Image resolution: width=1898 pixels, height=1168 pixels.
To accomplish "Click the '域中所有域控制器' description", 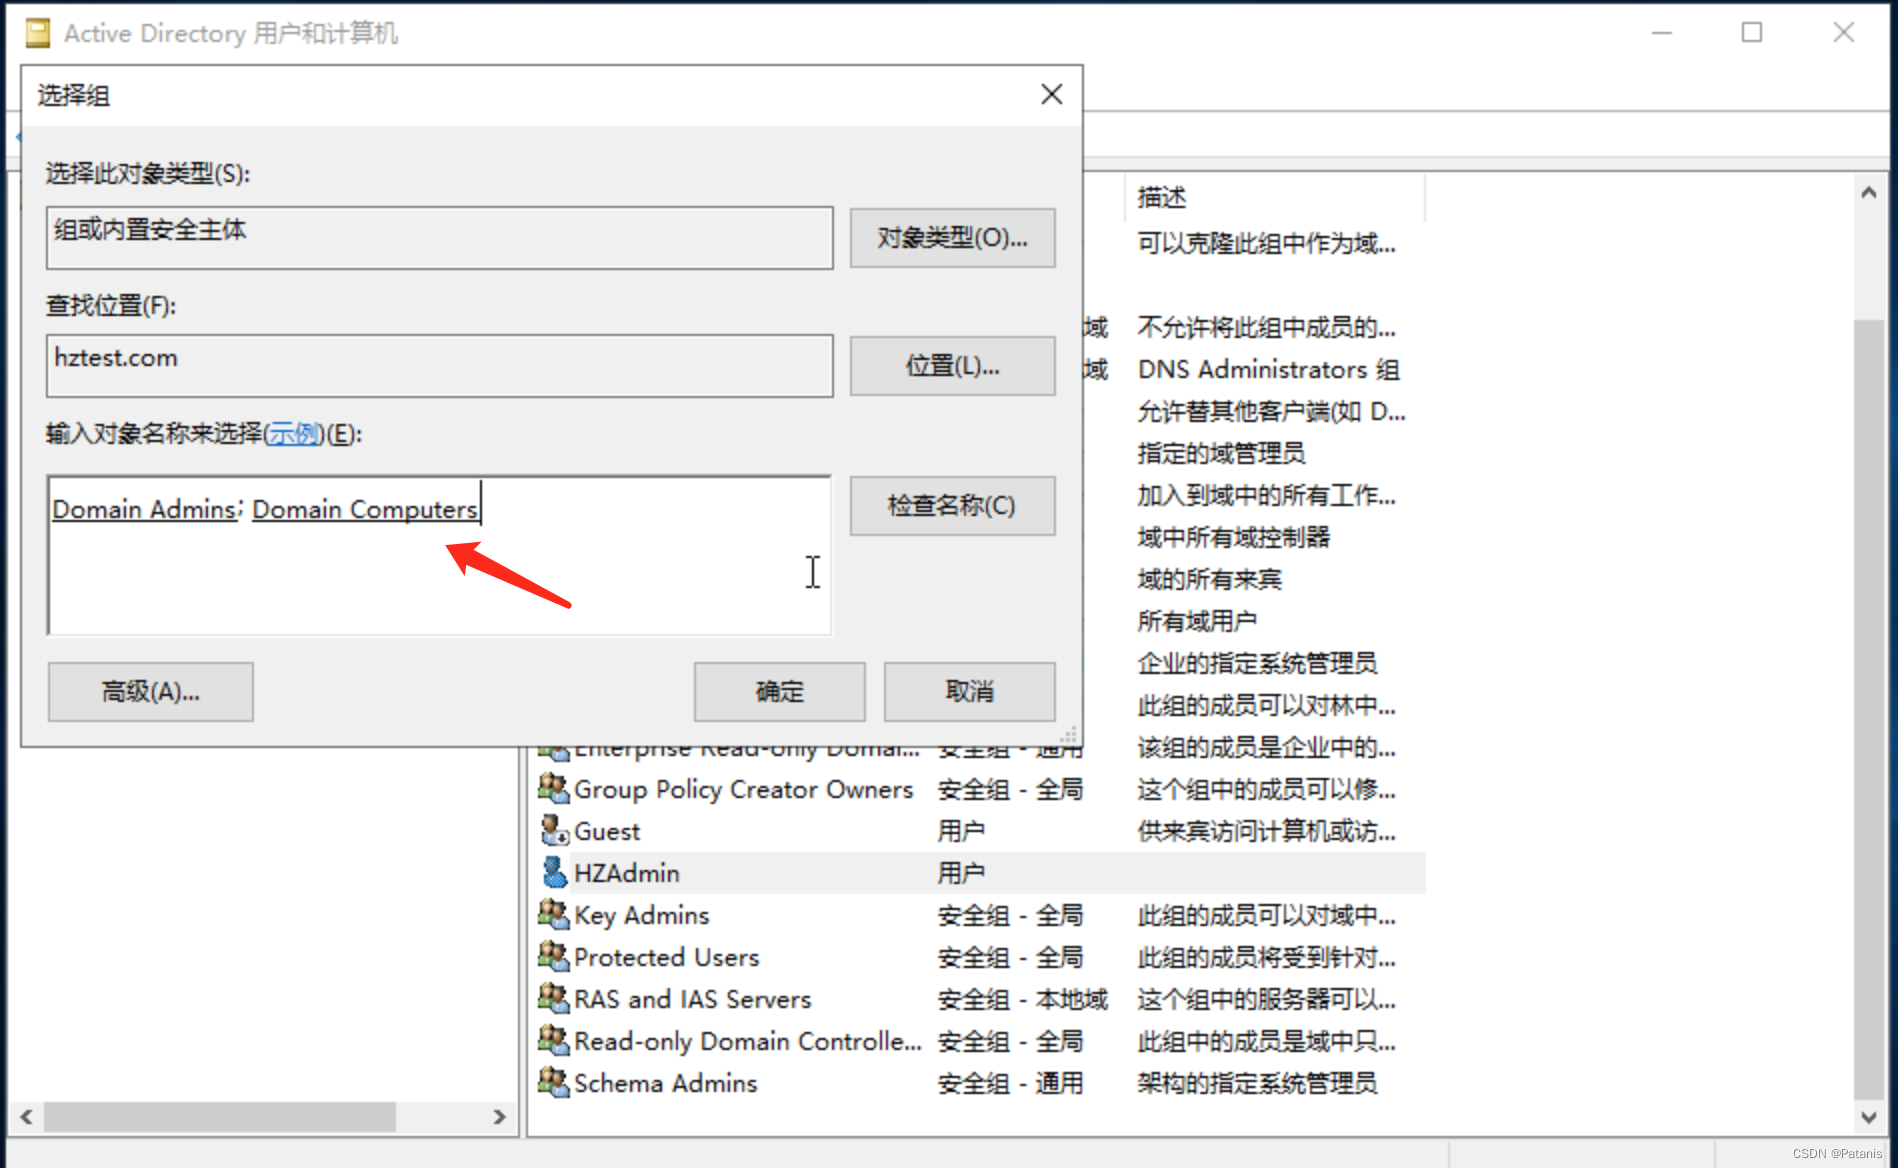I will (x=1234, y=538).
